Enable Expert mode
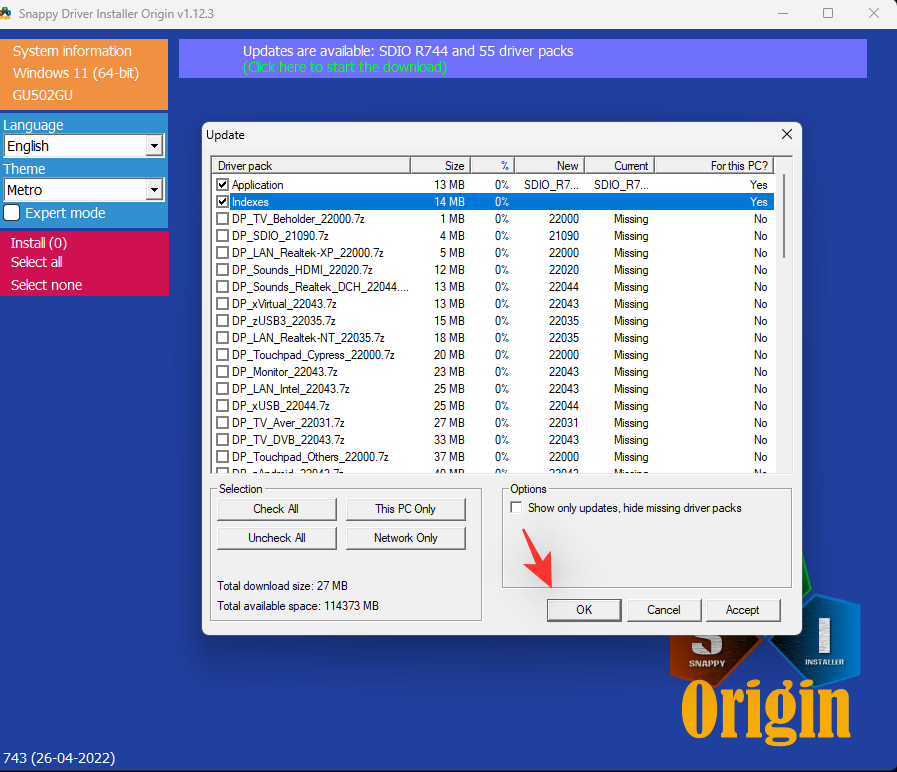This screenshot has height=772, width=897. pos(12,213)
